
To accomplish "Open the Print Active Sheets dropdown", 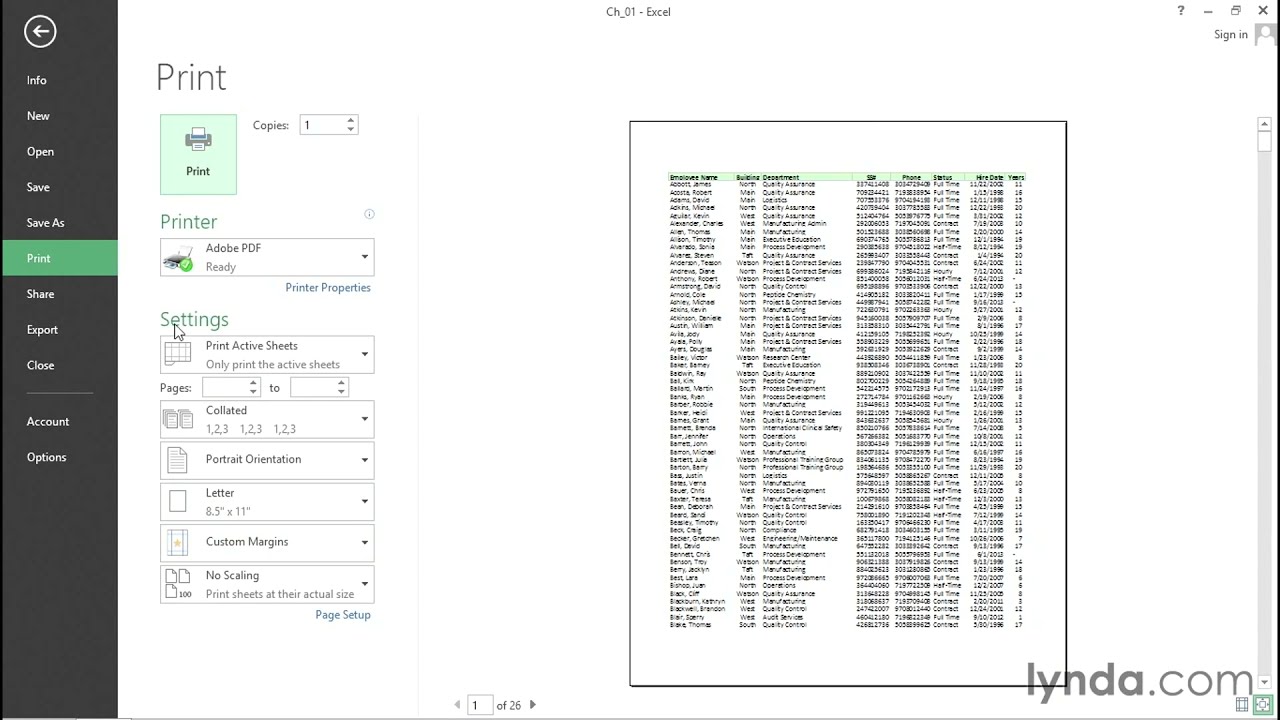I will coord(267,355).
